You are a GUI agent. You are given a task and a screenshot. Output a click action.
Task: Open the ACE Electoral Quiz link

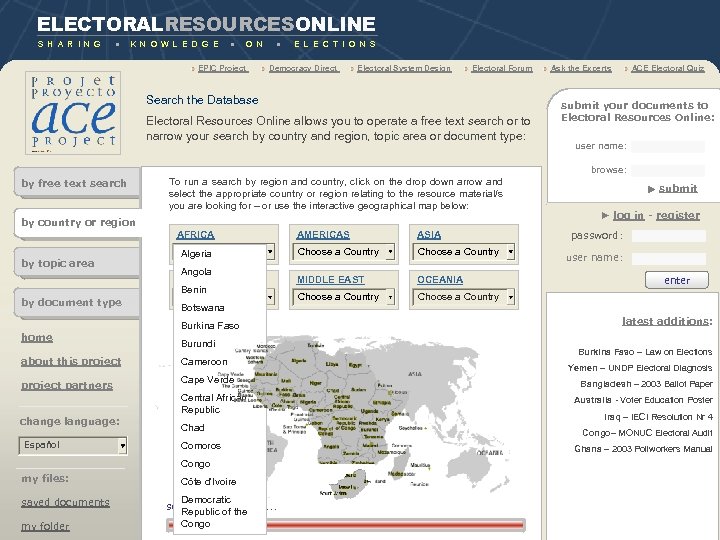(x=668, y=68)
